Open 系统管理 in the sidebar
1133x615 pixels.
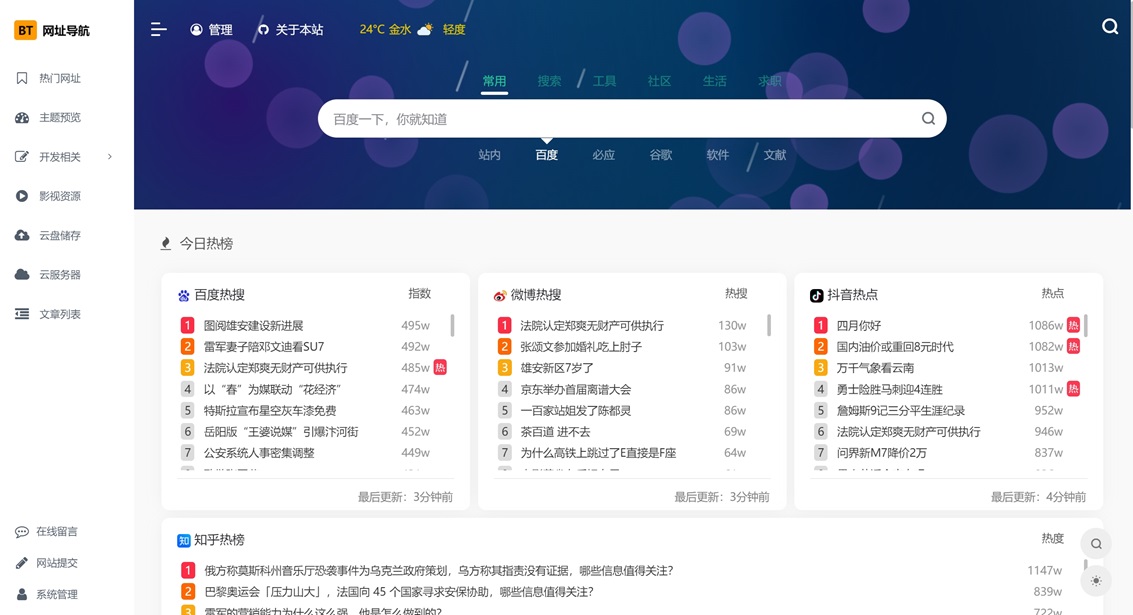coord(57,594)
